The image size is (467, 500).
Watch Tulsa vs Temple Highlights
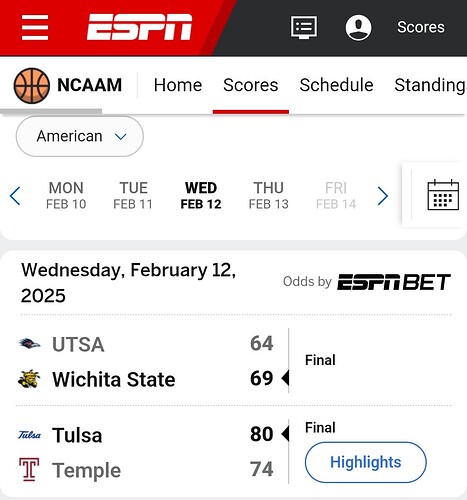(x=366, y=462)
